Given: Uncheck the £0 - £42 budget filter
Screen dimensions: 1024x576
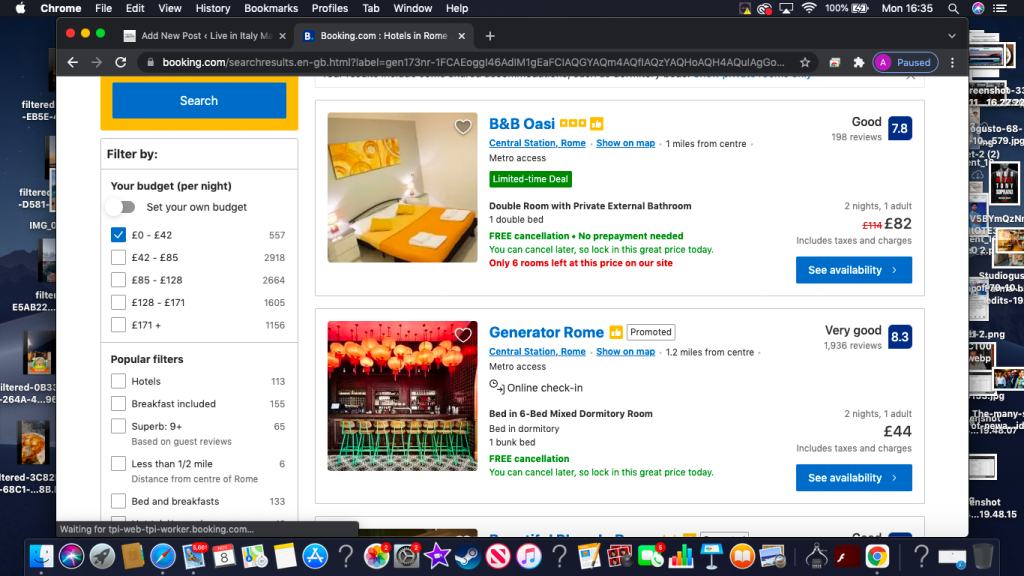Looking at the screenshot, I should tap(118, 235).
